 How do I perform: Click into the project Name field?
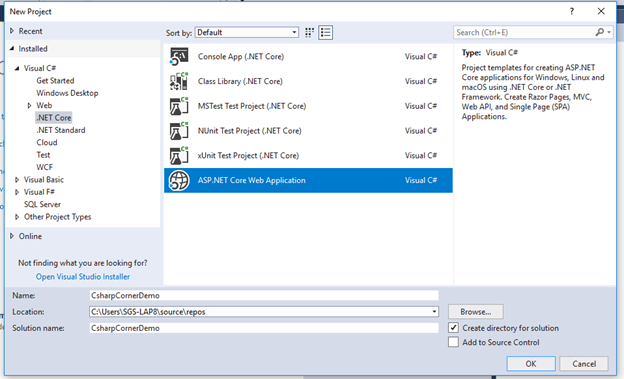[264, 295]
